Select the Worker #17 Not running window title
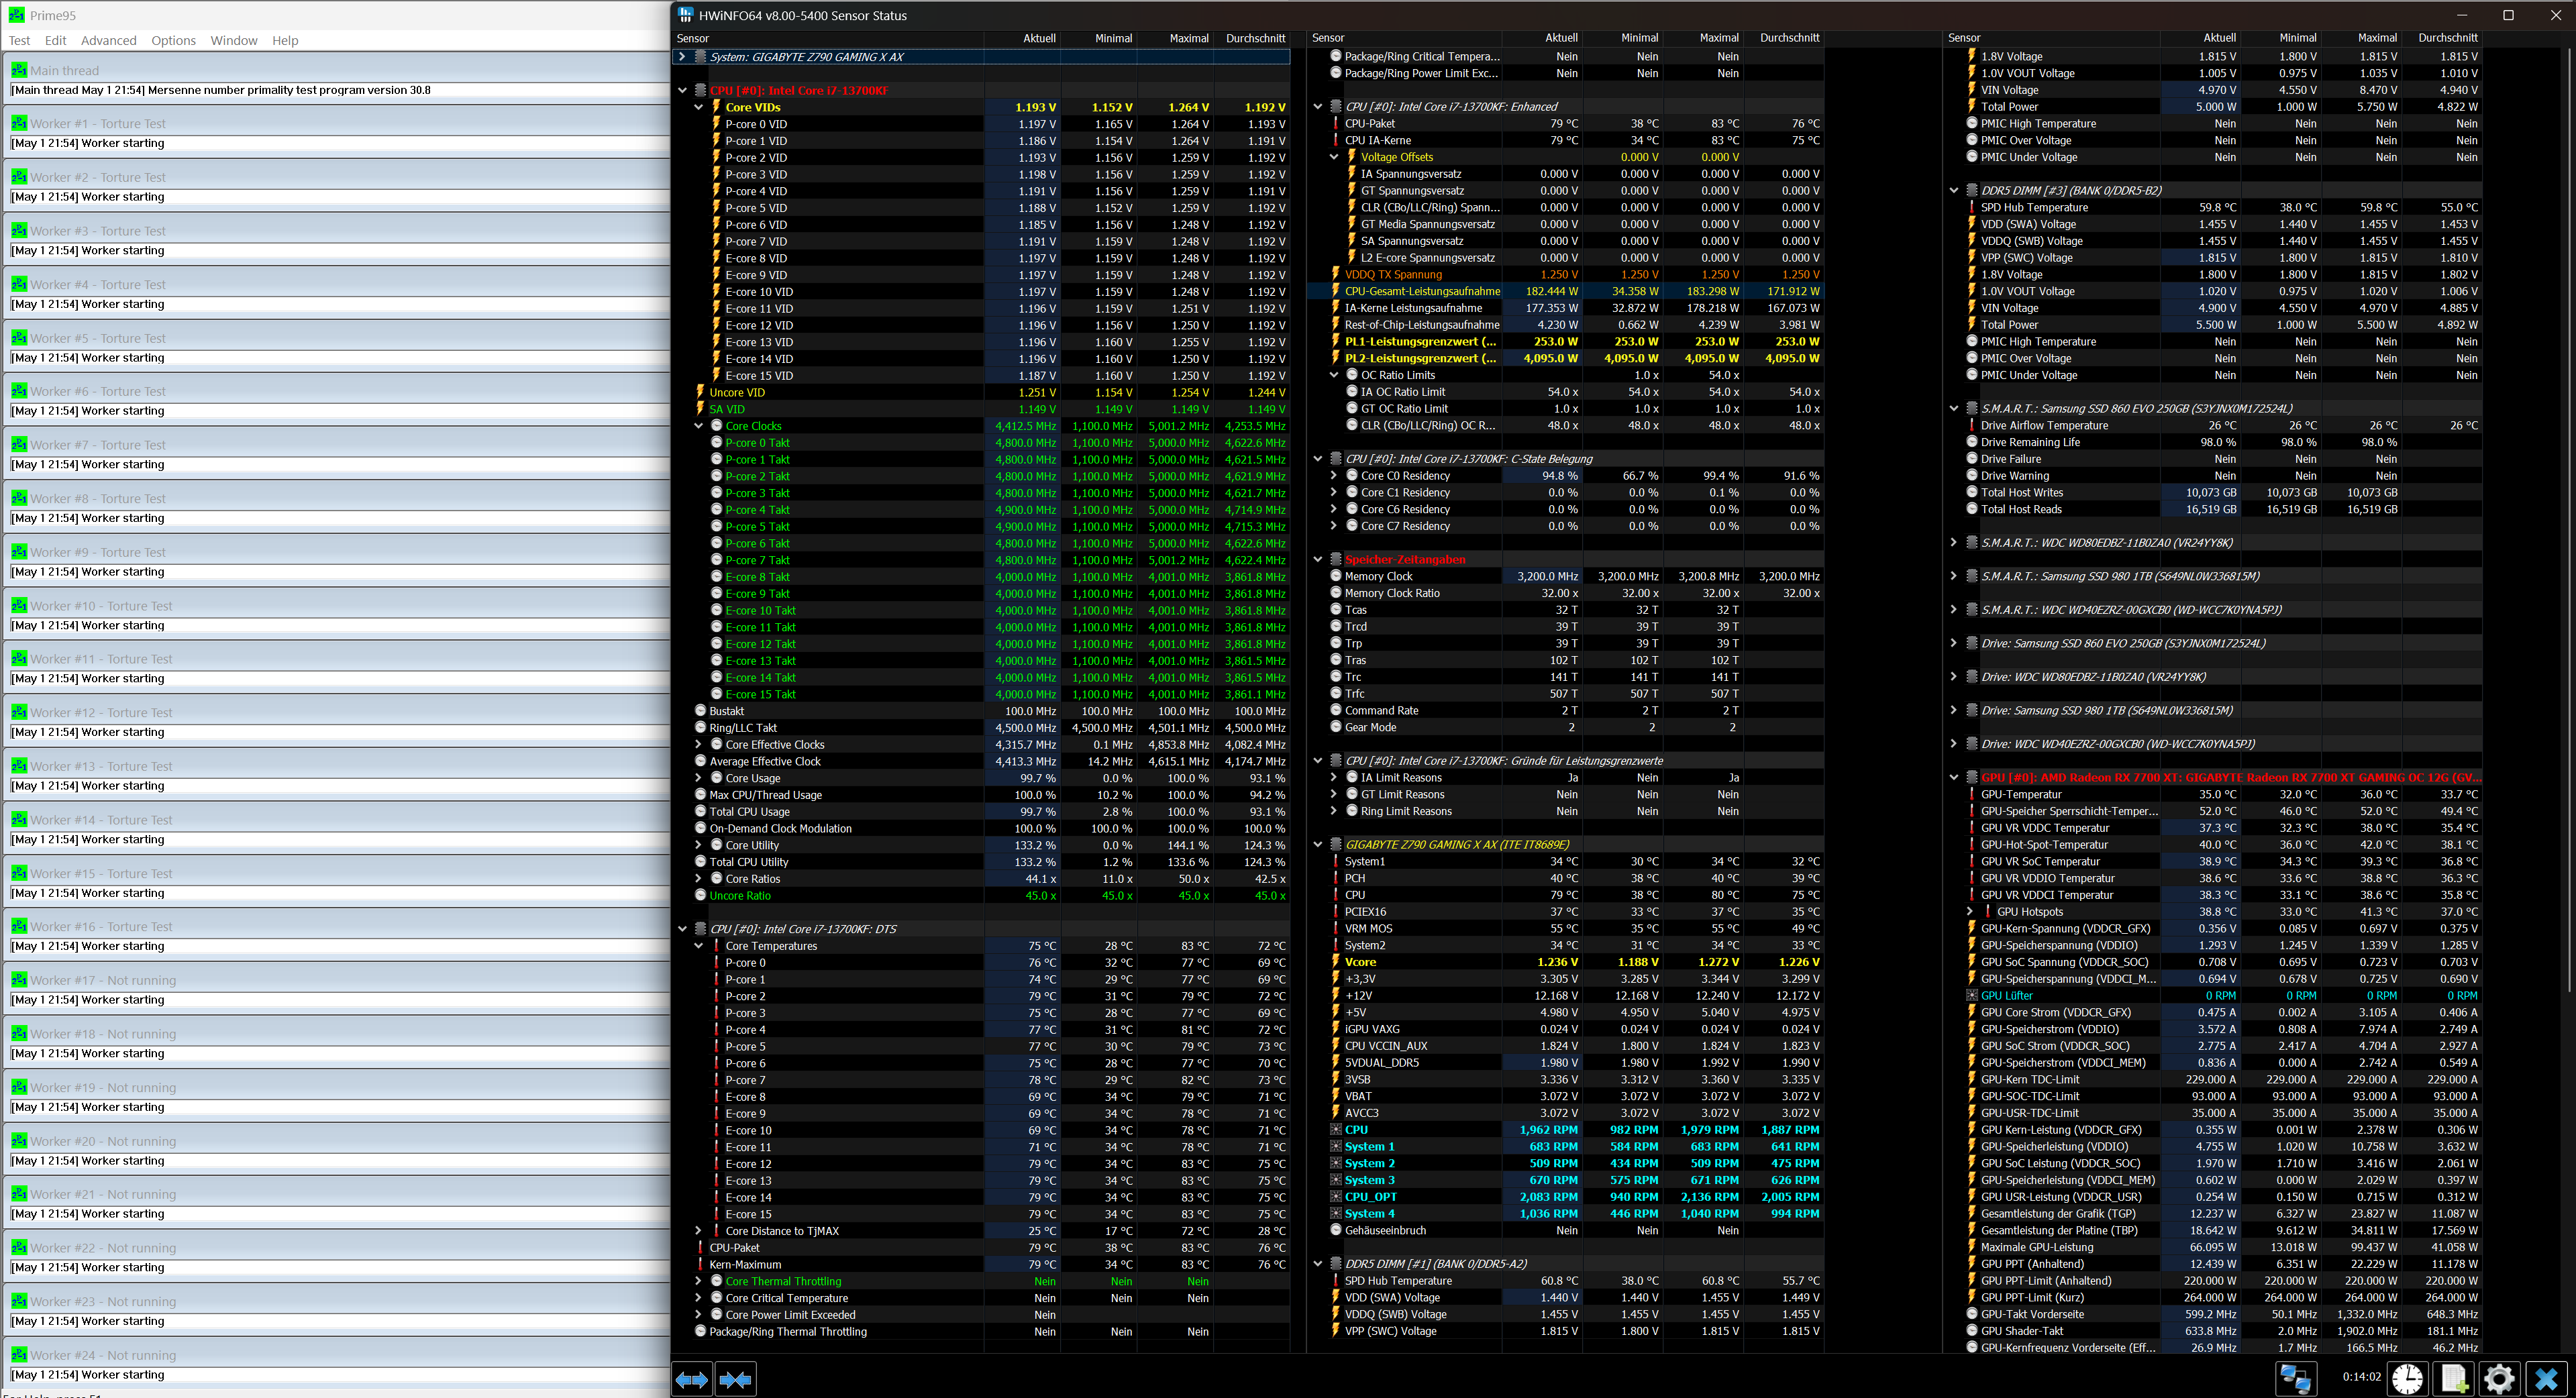2576x1398 pixels. pyautogui.click(x=102, y=980)
